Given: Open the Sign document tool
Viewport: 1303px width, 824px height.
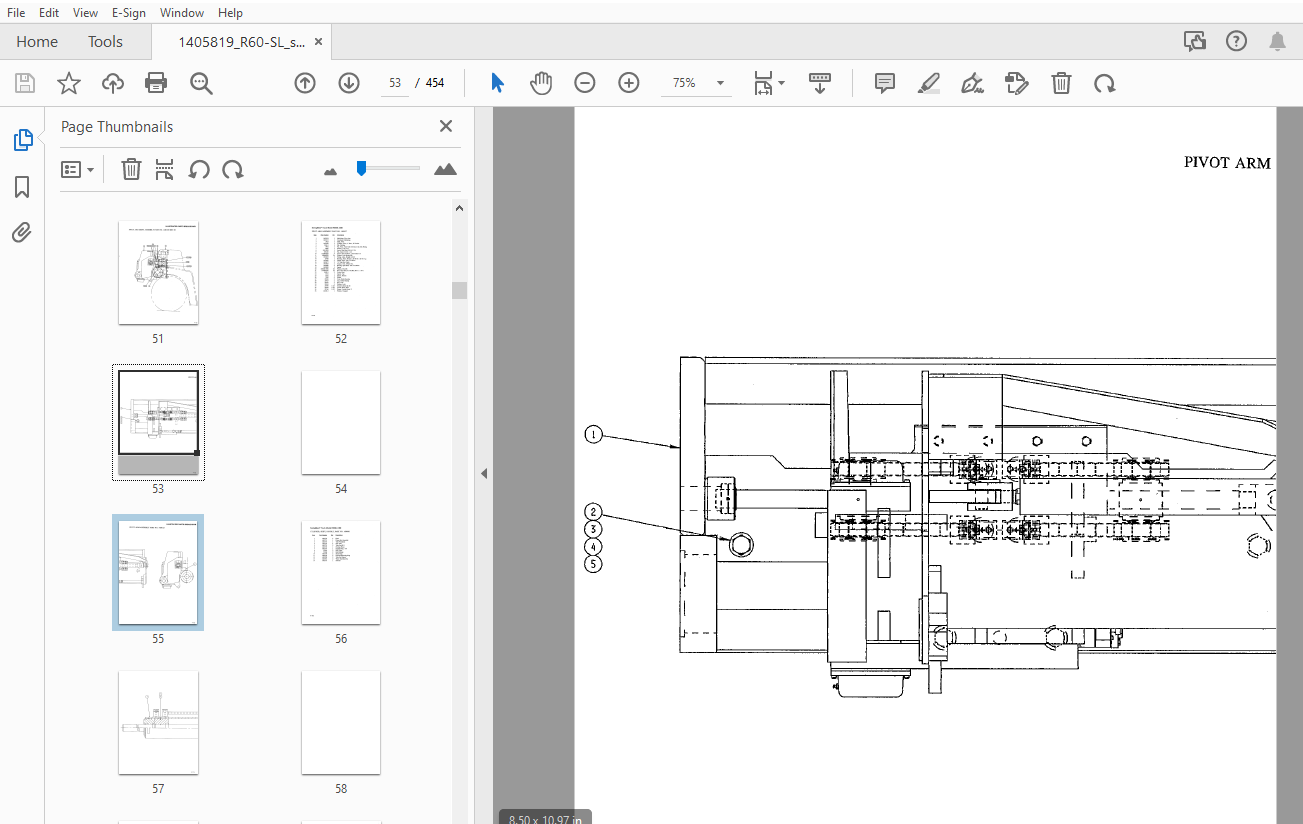Looking at the screenshot, I should pos(972,83).
